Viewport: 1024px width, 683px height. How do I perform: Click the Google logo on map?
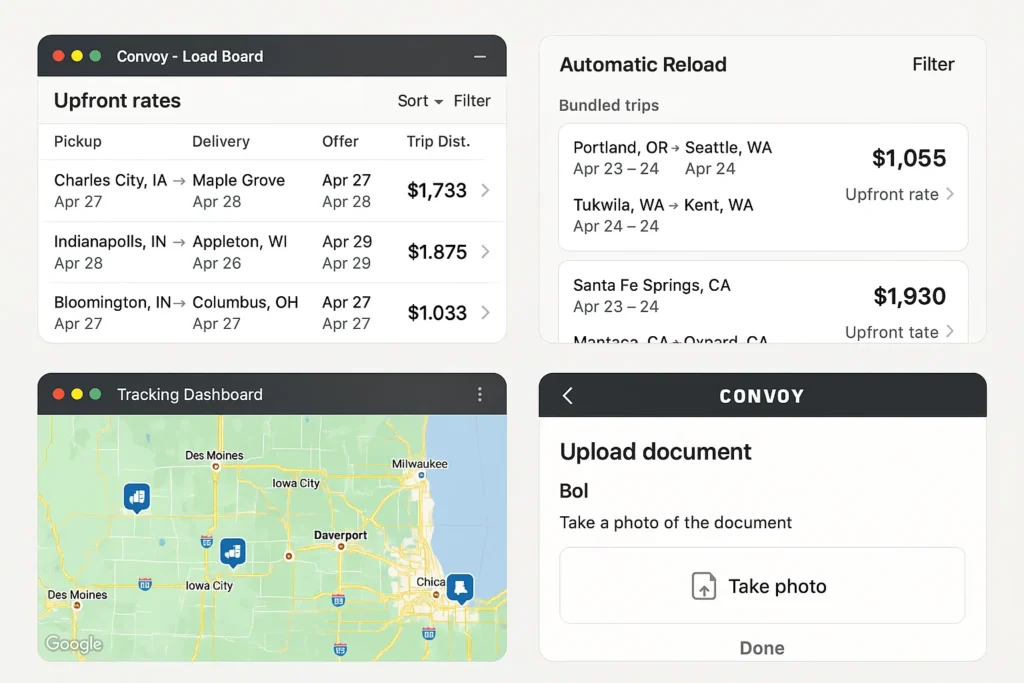coord(74,644)
